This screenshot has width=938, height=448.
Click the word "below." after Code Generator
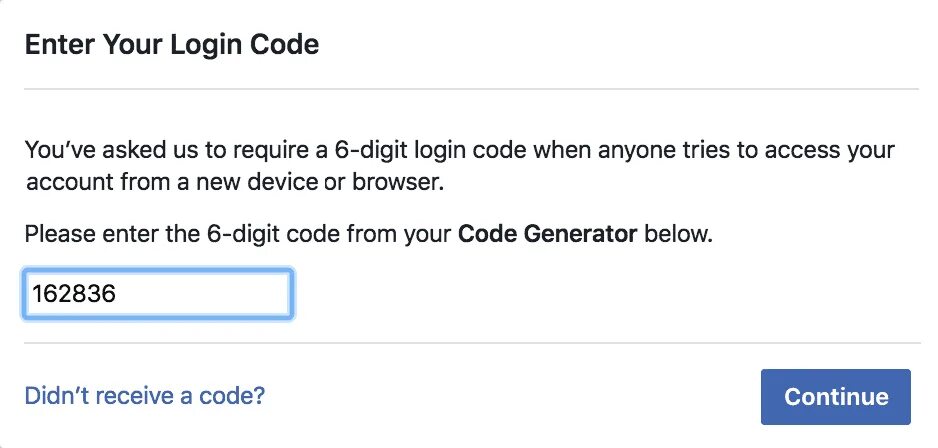678,234
